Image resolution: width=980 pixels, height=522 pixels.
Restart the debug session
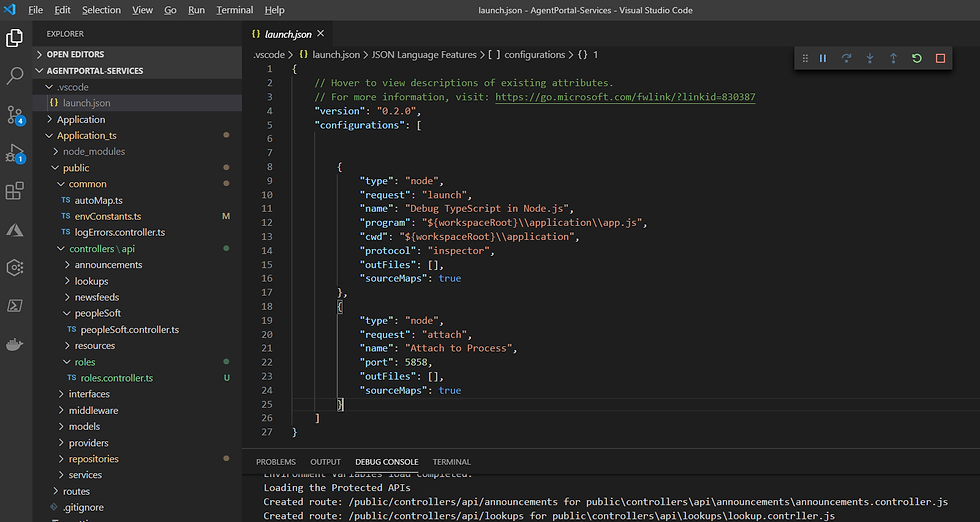pyautogui.click(x=916, y=58)
